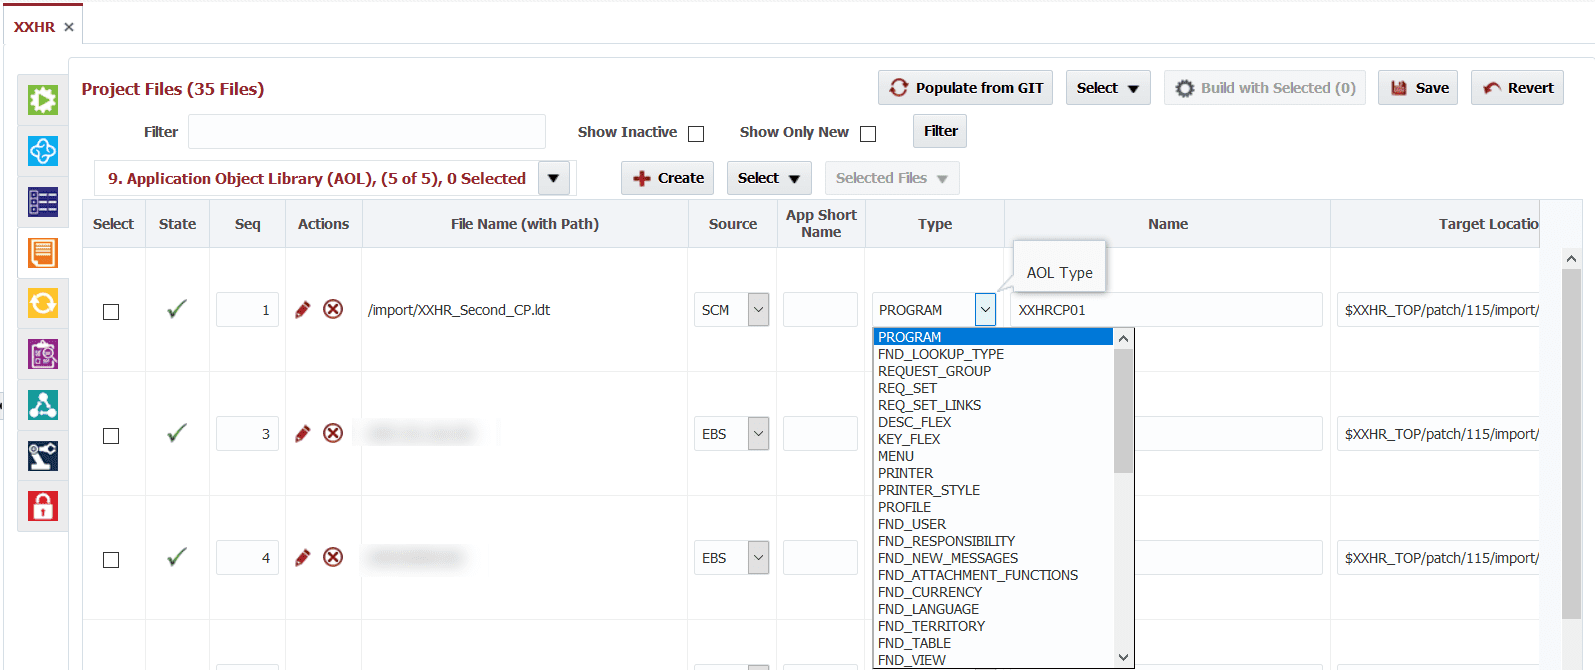This screenshot has height=670, width=1595.
Task: Click the green gear icon in sidebar
Action: 43,100
